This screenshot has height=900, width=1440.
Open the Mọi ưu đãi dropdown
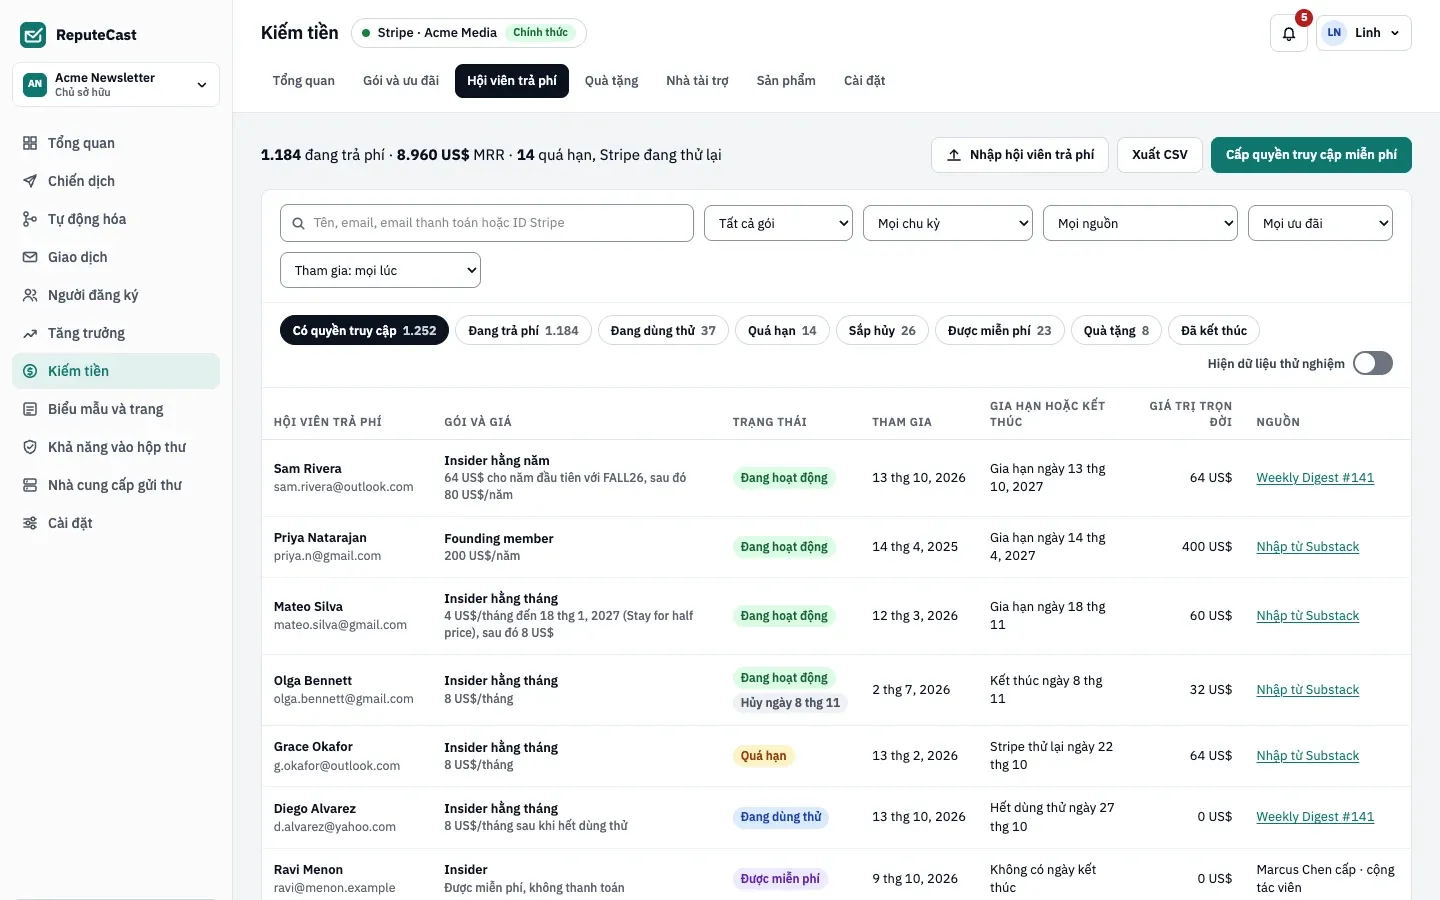coord(1320,223)
